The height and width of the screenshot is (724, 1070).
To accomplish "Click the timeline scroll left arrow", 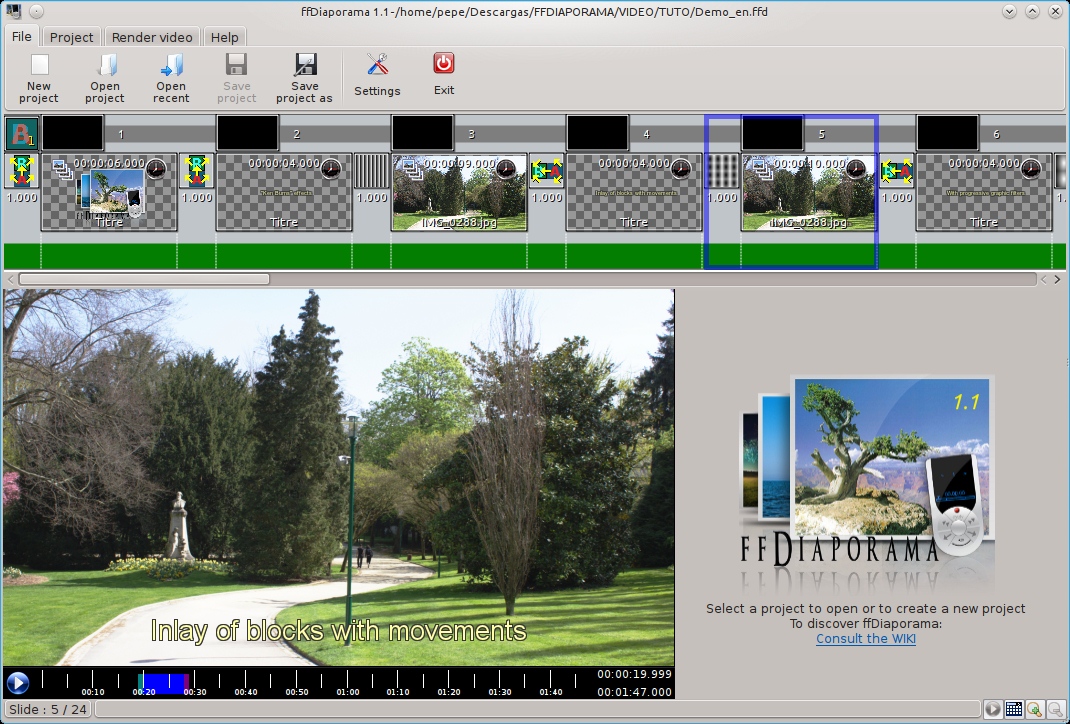I will tap(10, 279).
